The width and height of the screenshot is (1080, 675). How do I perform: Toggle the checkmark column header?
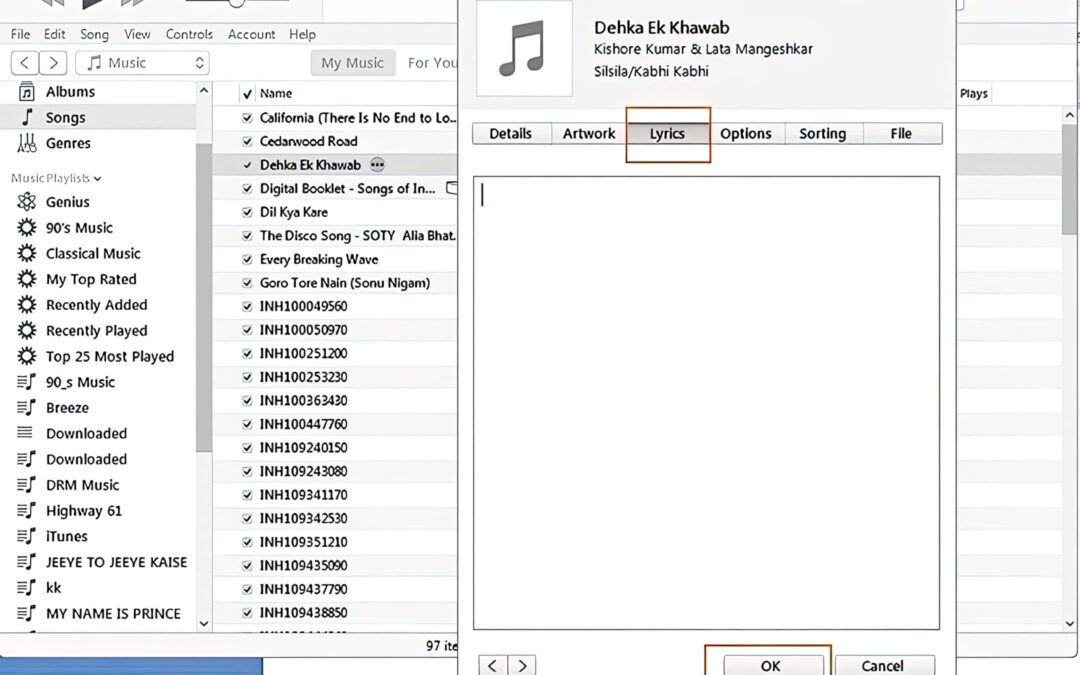pos(247,94)
